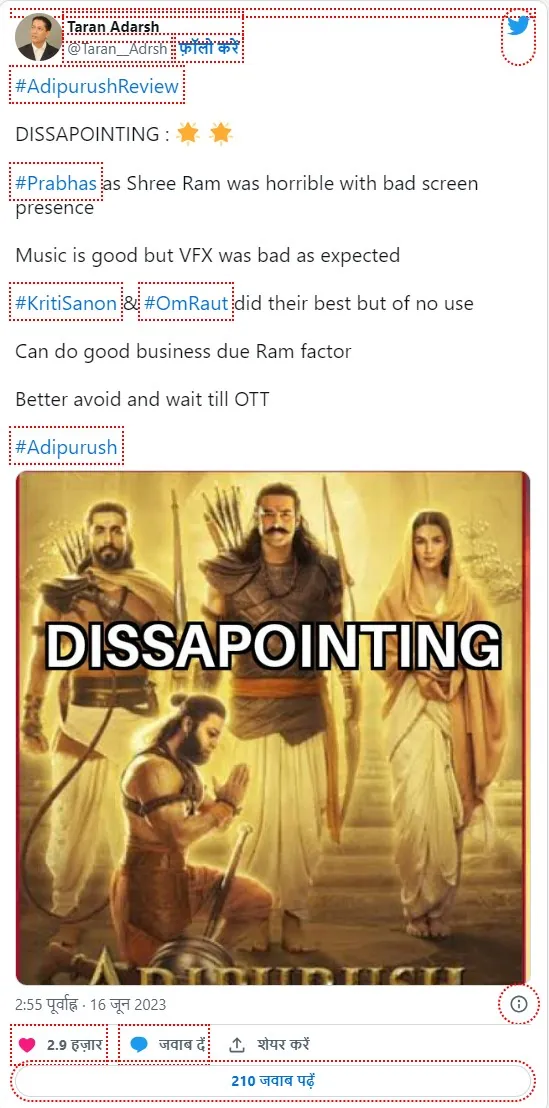549x1108 pixels.
Task: Open Taran Adarsh's profile avatar
Action: click(x=38, y=37)
